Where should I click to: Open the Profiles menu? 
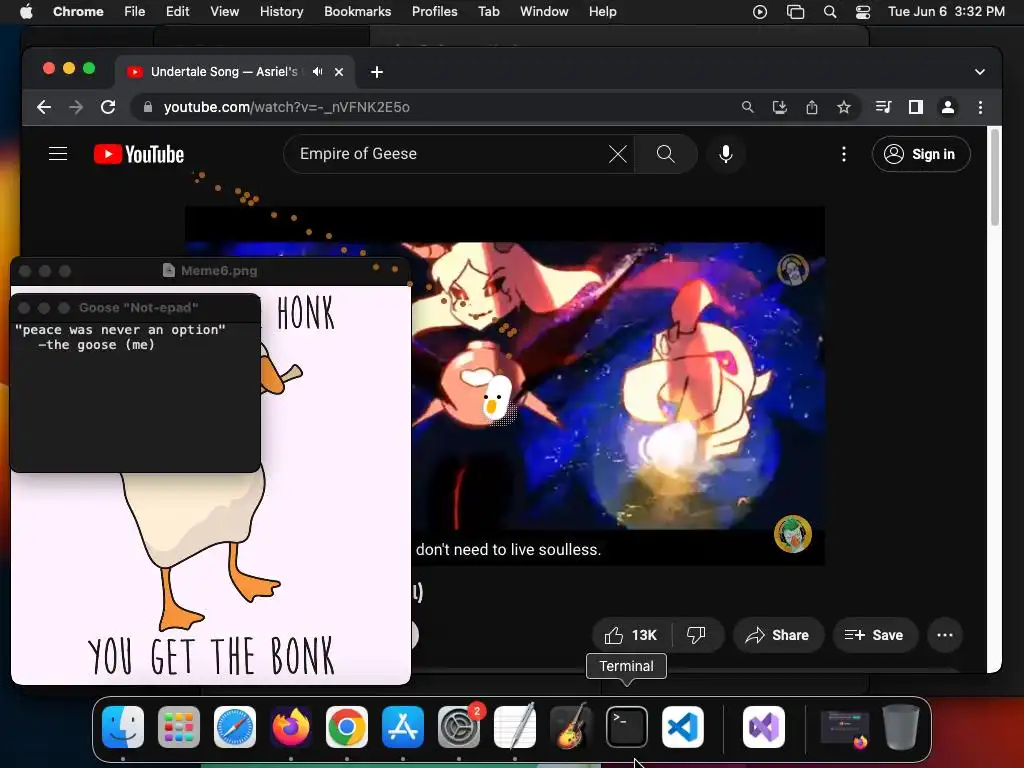435,12
